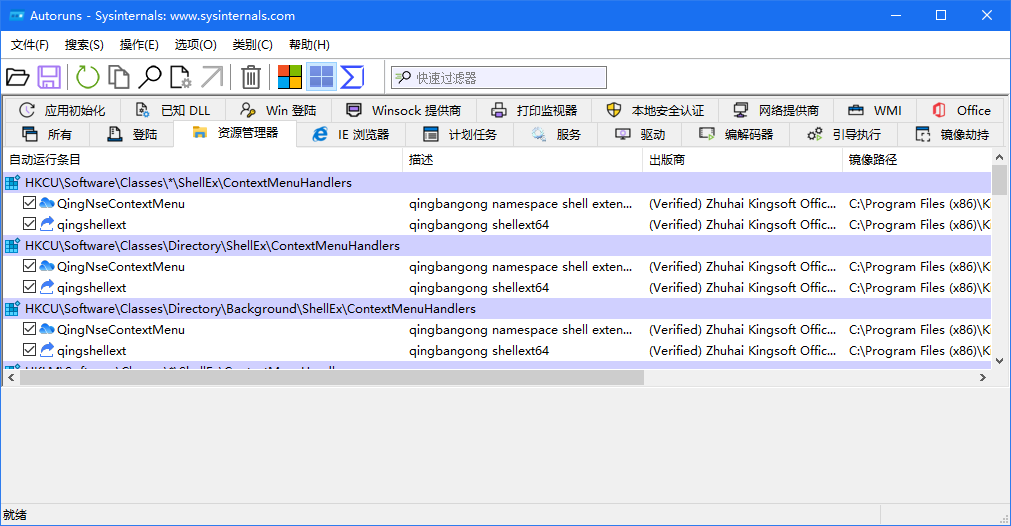Image resolution: width=1011 pixels, height=526 pixels.
Task: Click the horizontal scrollbar left arrow
Action: (11, 377)
